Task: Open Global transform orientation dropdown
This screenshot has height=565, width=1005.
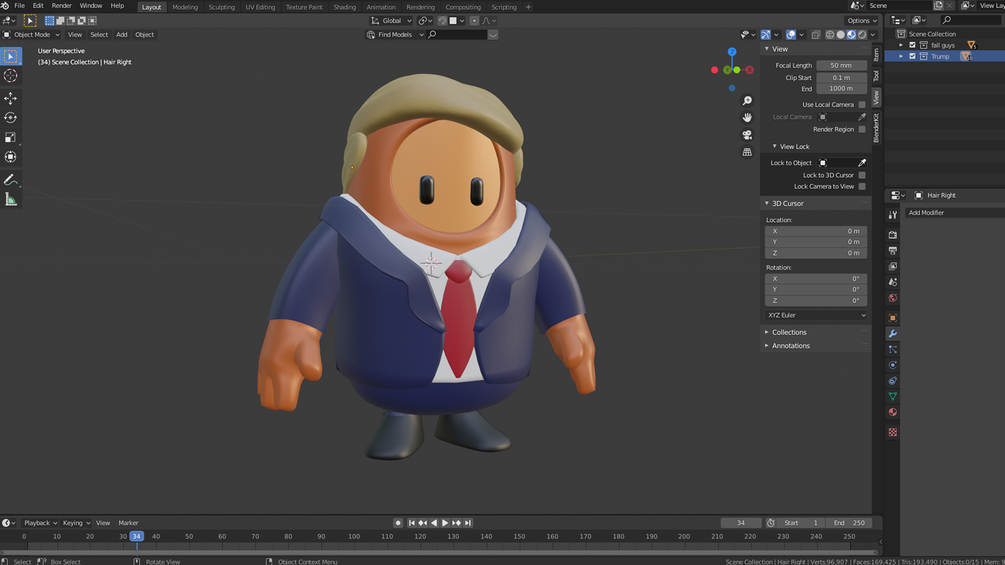Action: pos(391,20)
